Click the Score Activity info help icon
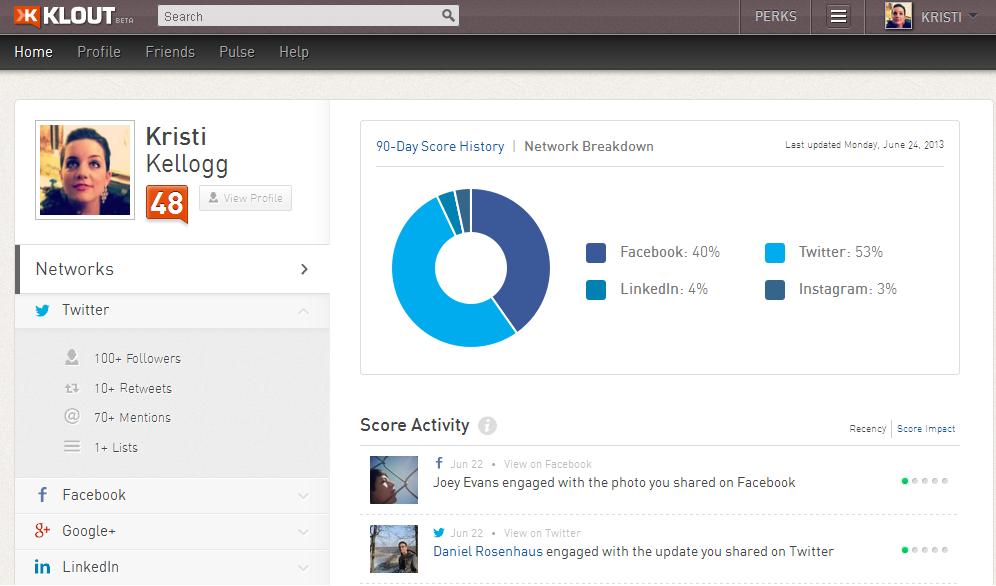Viewport: 996px width, 586px height. pos(487,425)
